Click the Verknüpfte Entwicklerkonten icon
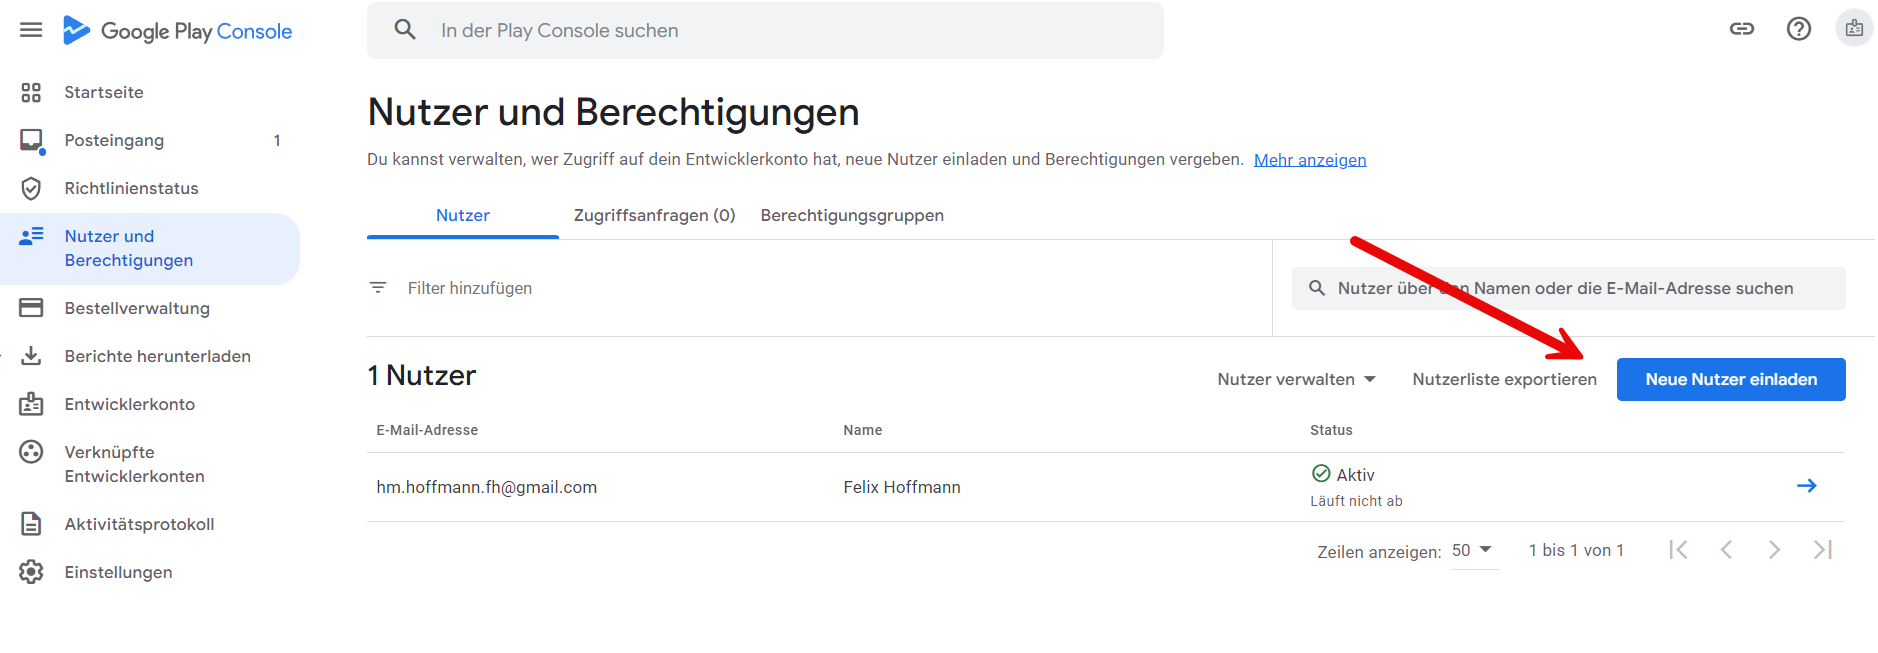This screenshot has width=1878, height=653. pyautogui.click(x=31, y=452)
